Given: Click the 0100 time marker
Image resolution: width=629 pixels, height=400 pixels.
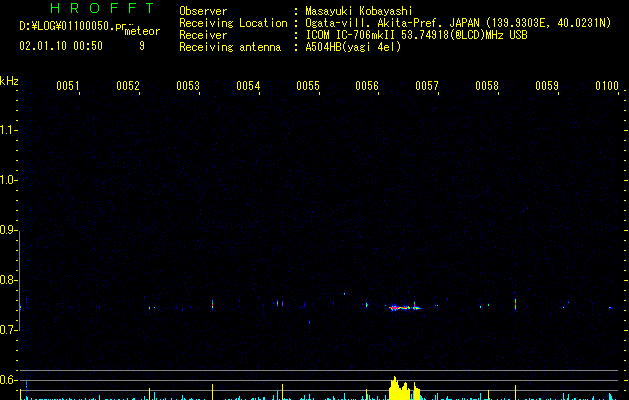Looking at the screenshot, I should [607, 85].
